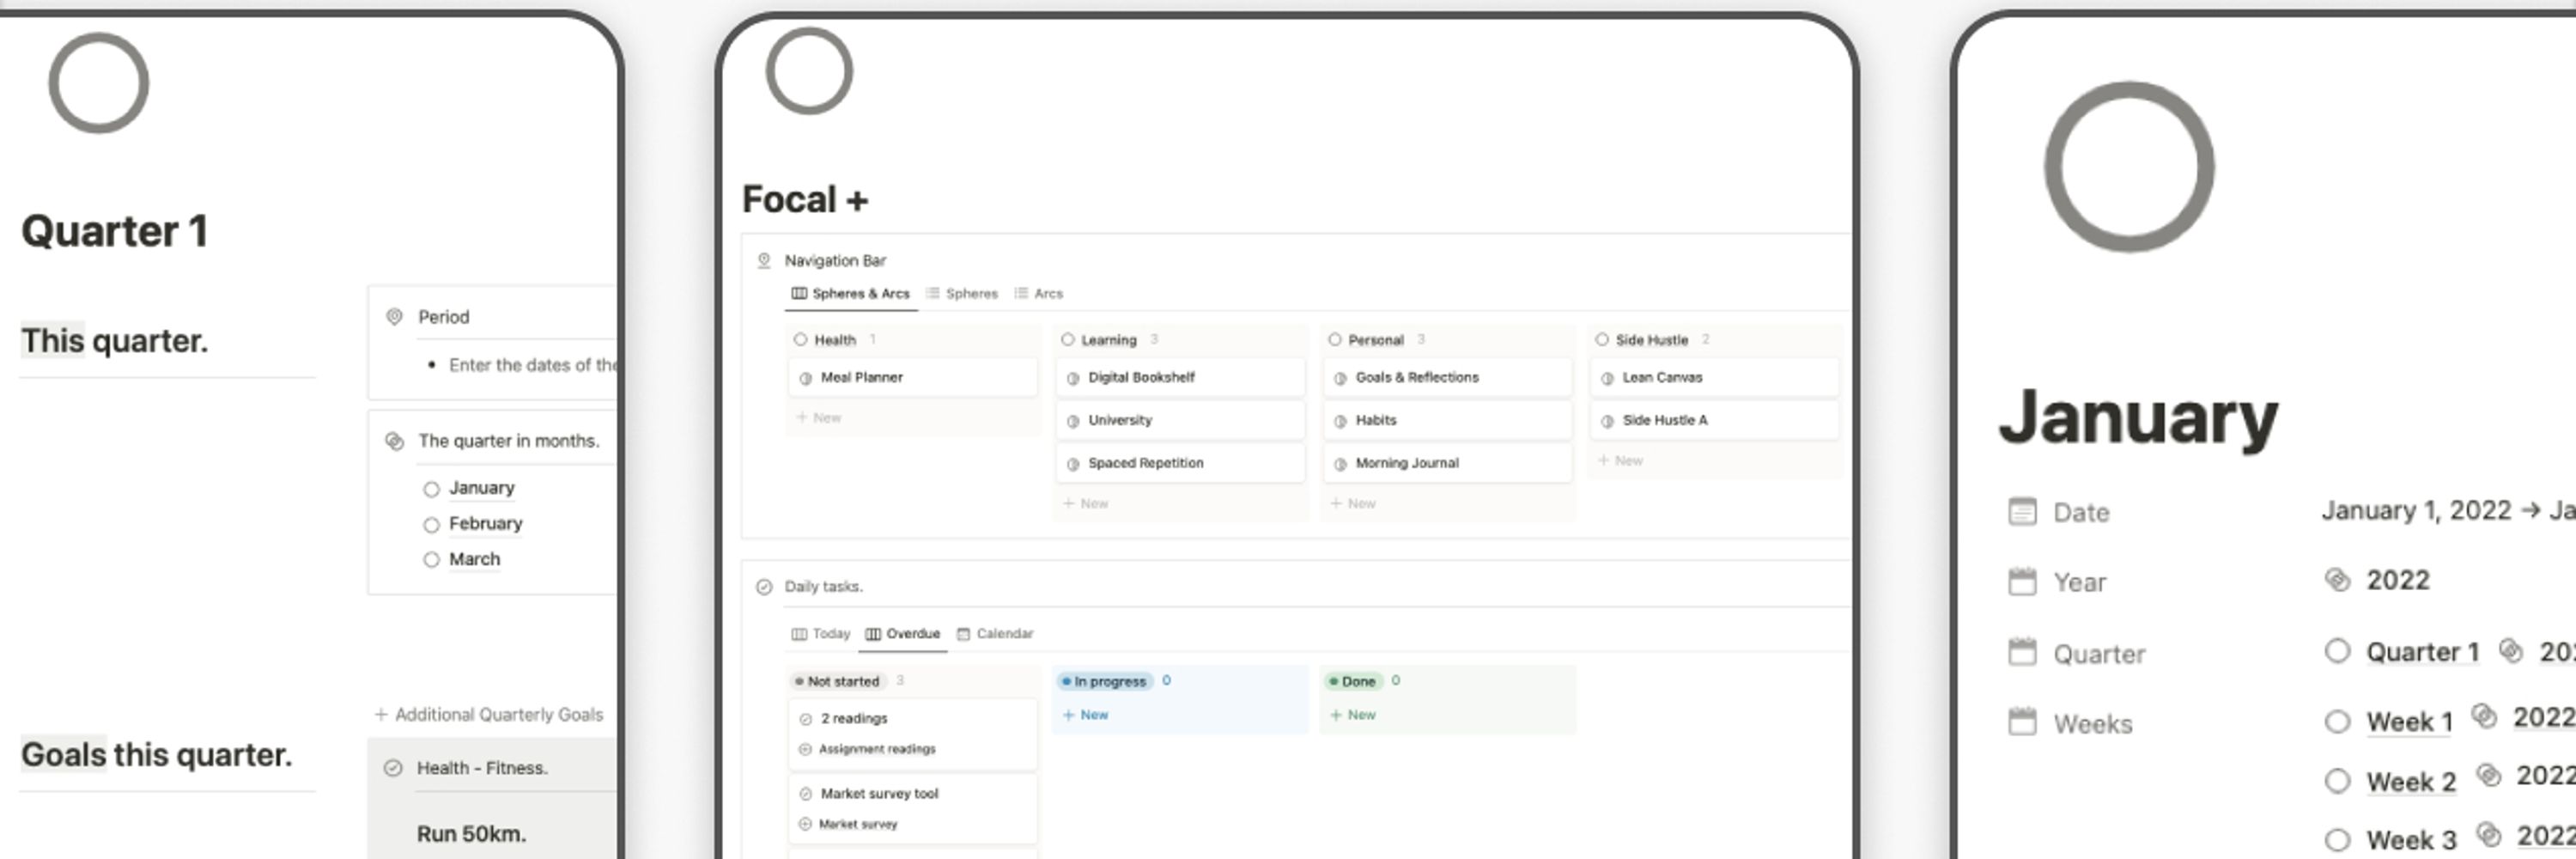The width and height of the screenshot is (2576, 859).
Task: Click the January date range value
Action: [x=2447, y=511]
